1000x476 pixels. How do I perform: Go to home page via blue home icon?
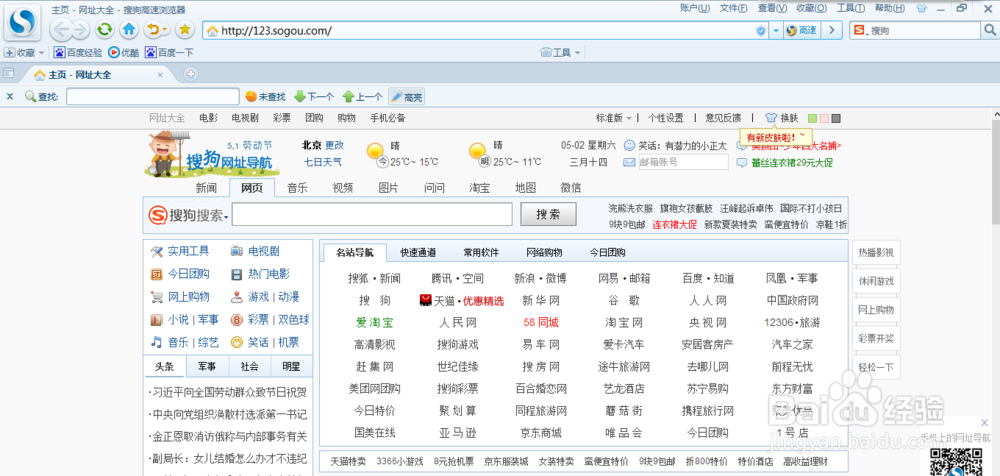tap(129, 29)
